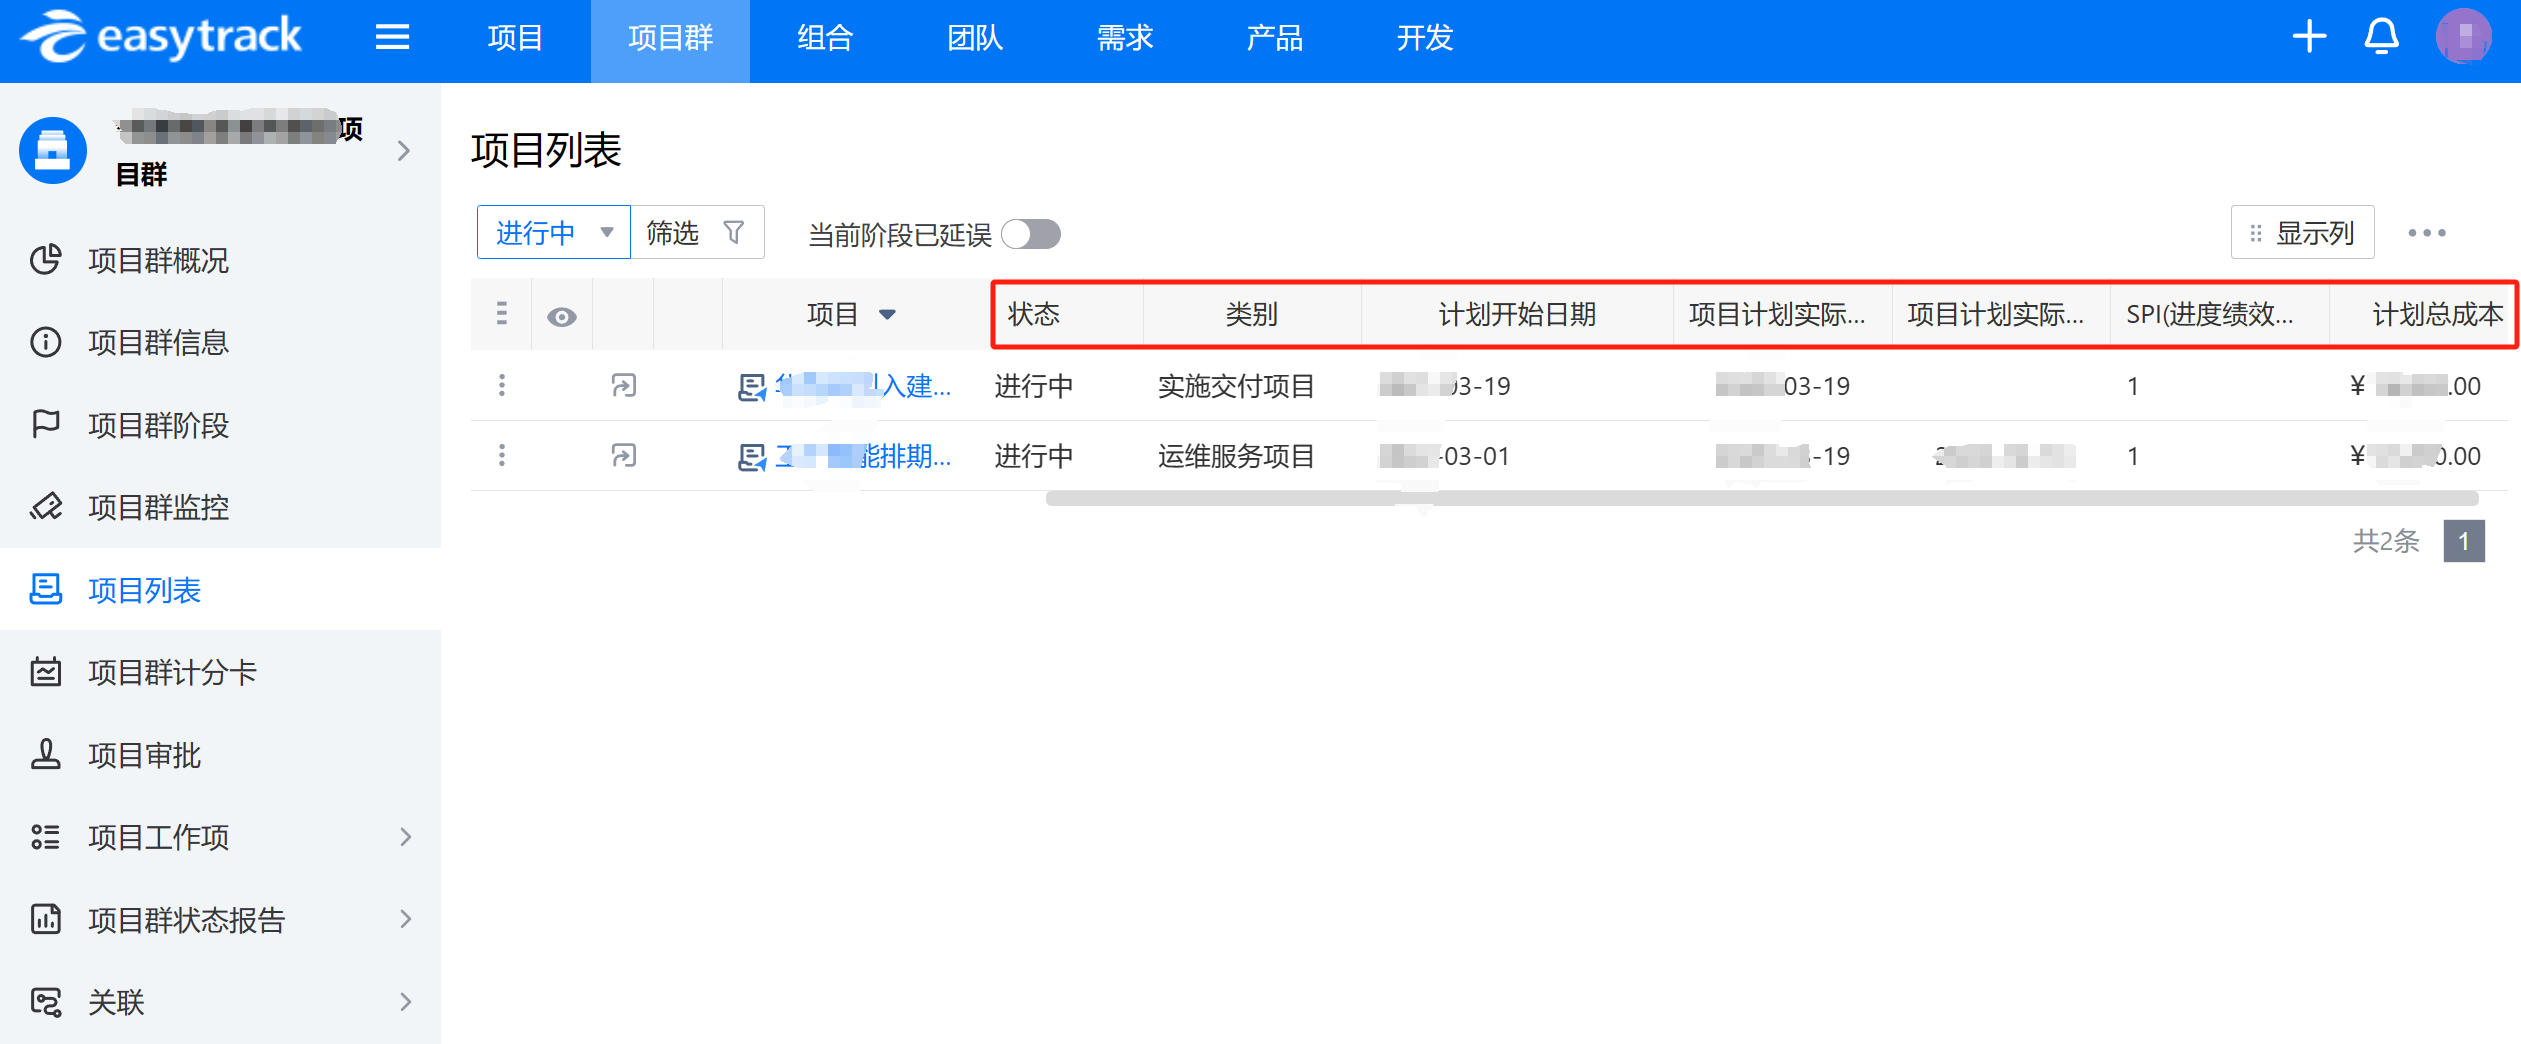Click the 项目审批 stamp icon
The height and width of the screenshot is (1044, 2521).
click(x=46, y=754)
